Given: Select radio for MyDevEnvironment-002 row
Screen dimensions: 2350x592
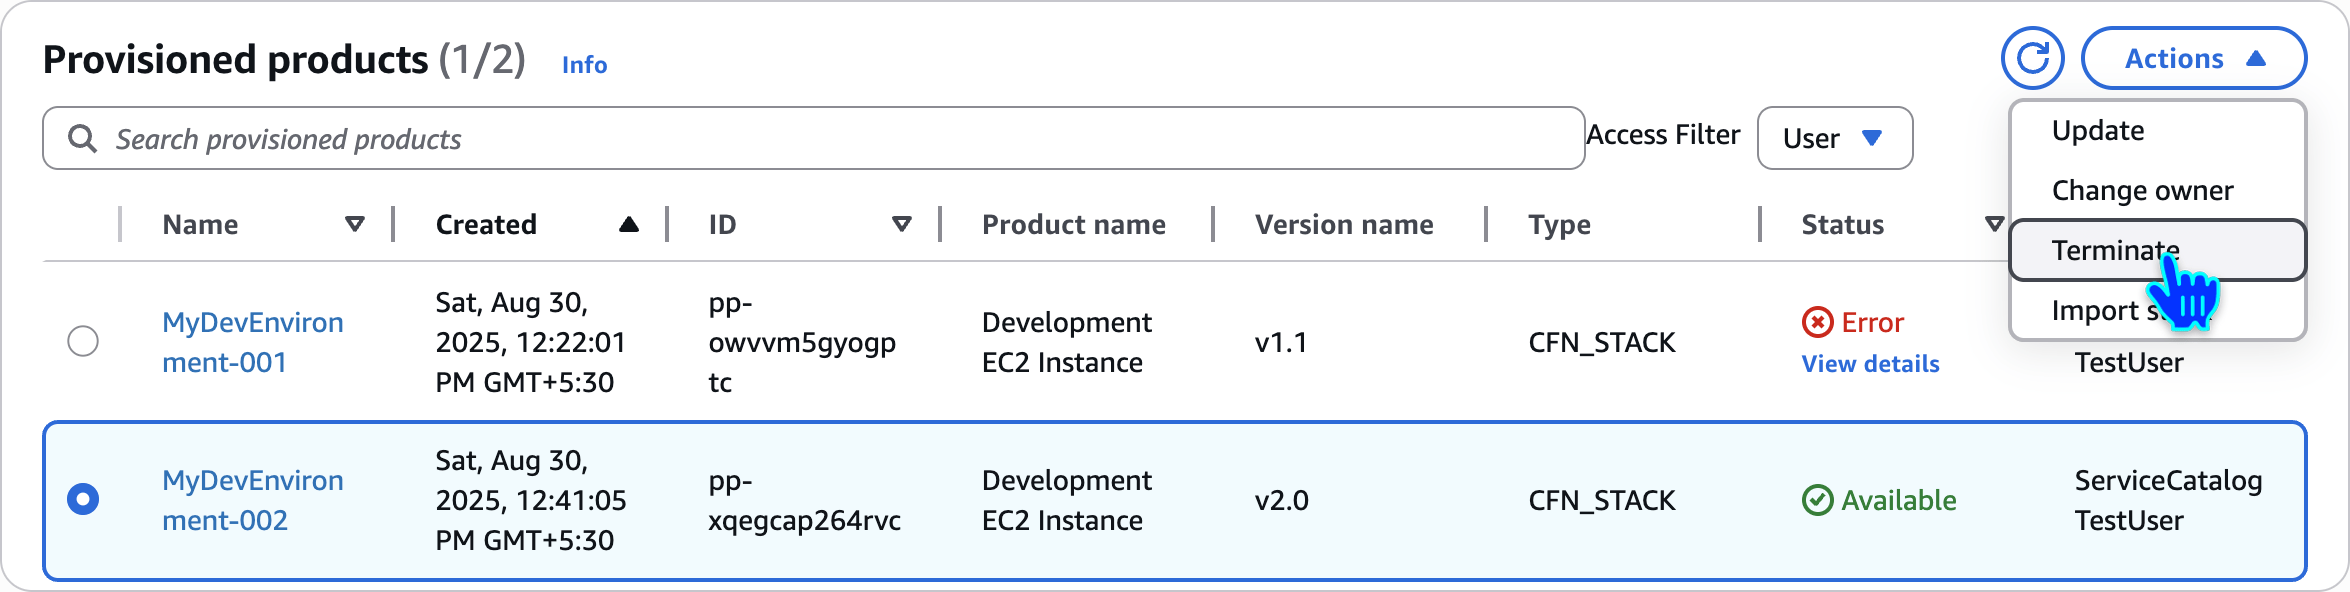Looking at the screenshot, I should (x=83, y=499).
